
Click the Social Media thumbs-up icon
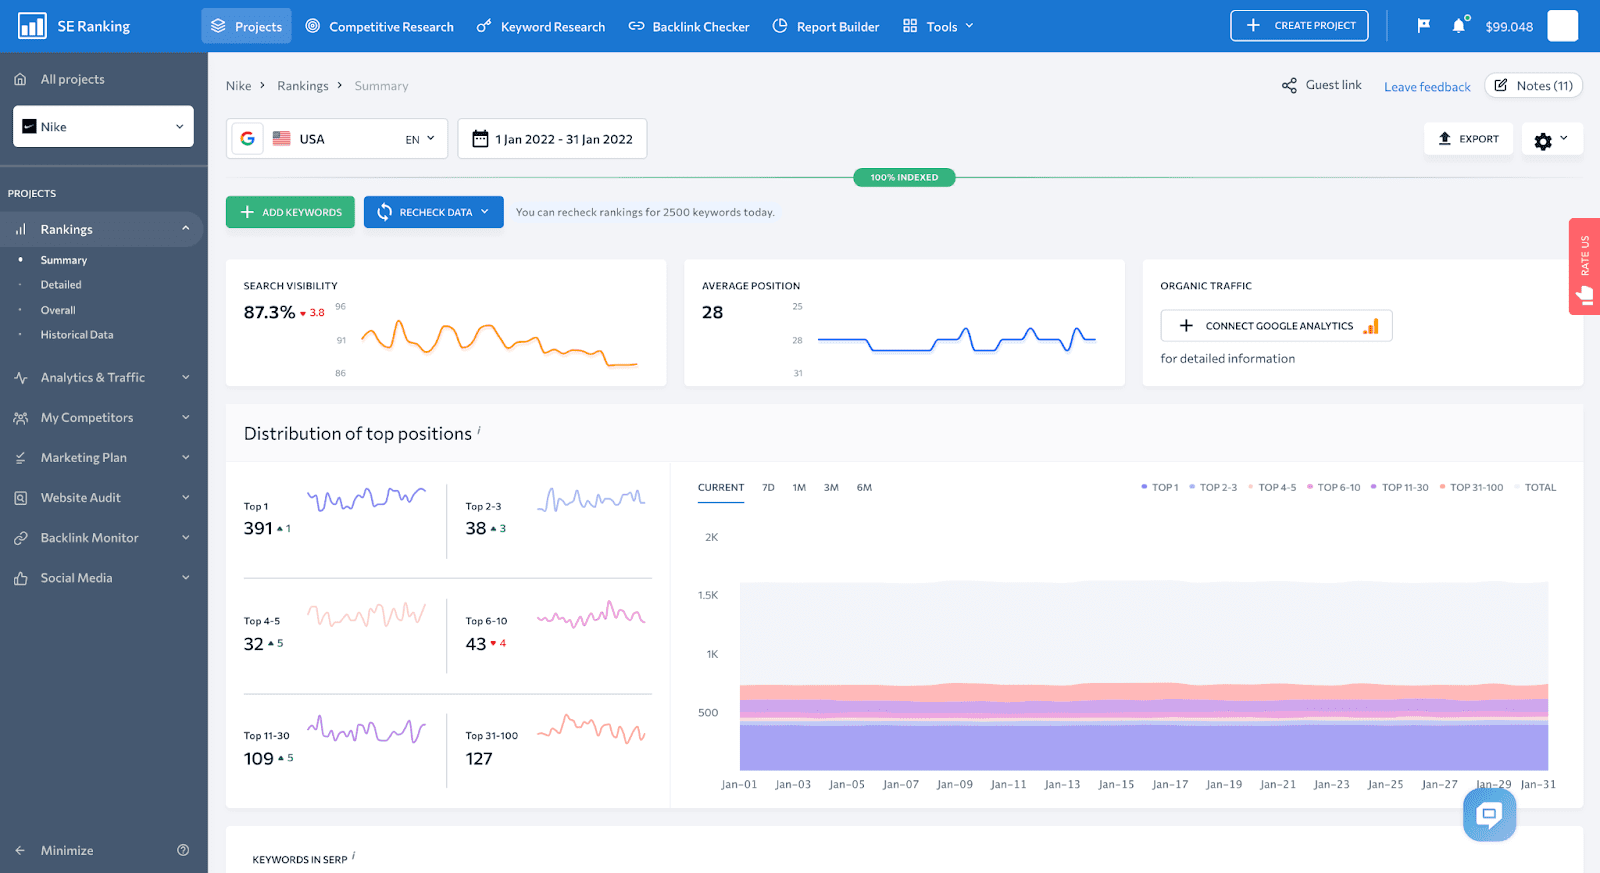(20, 578)
